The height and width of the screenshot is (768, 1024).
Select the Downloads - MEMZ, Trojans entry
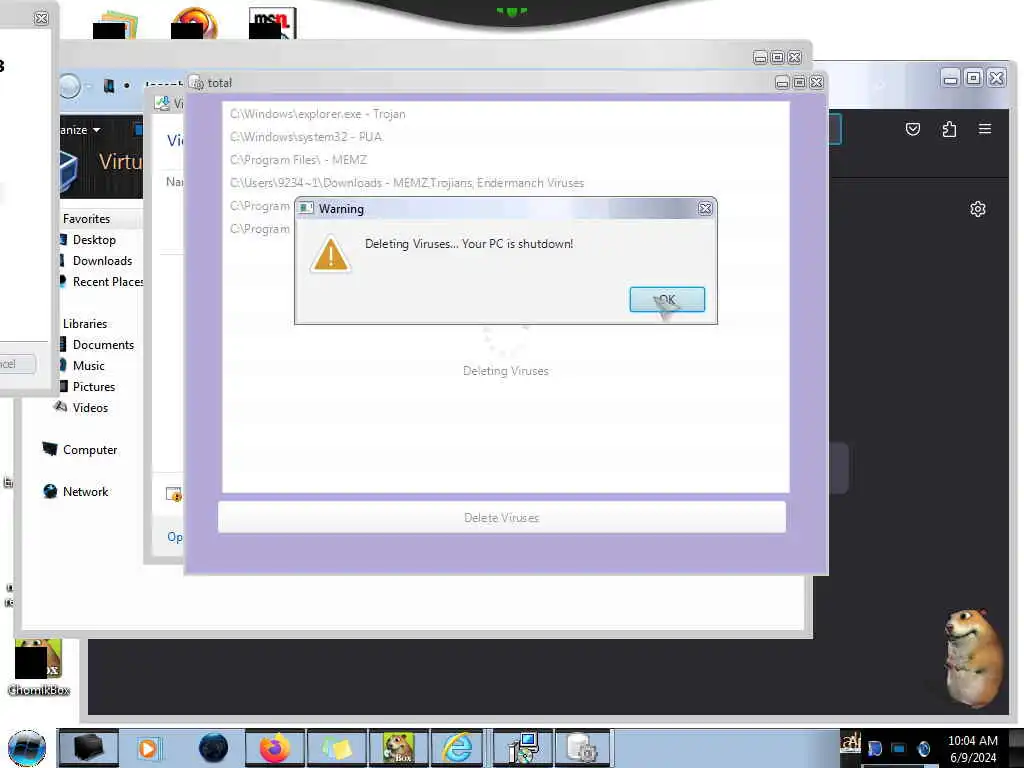point(407,183)
